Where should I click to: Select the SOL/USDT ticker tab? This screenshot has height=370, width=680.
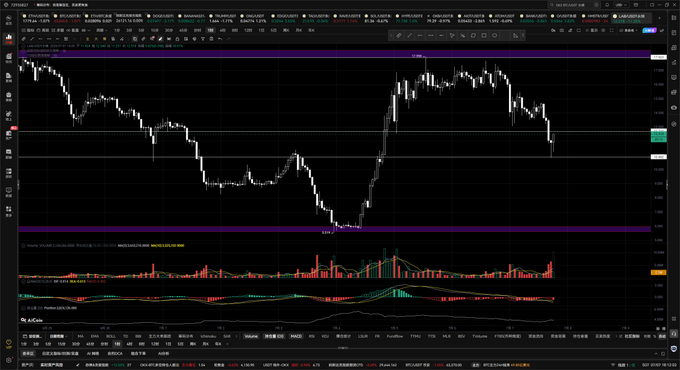tap(378, 18)
